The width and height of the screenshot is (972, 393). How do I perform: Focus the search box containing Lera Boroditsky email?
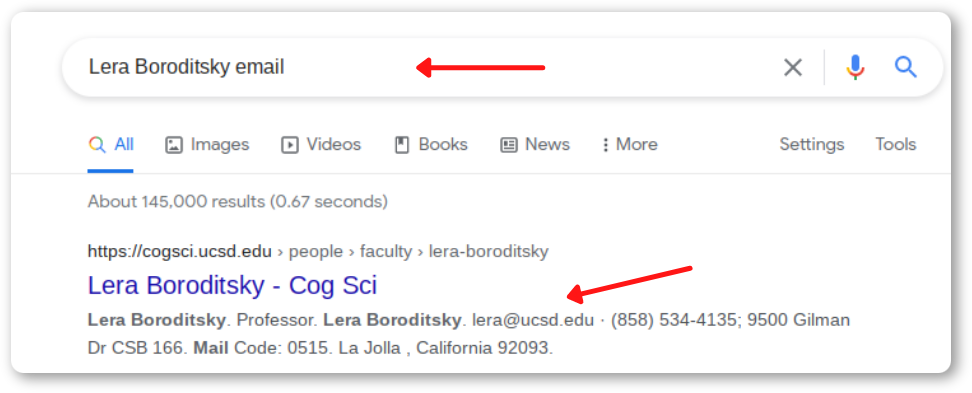(422, 67)
